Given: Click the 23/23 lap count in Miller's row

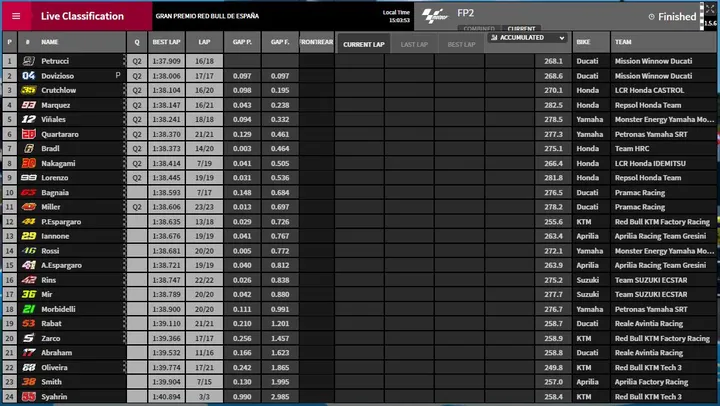Looking at the screenshot, I should point(204,207).
